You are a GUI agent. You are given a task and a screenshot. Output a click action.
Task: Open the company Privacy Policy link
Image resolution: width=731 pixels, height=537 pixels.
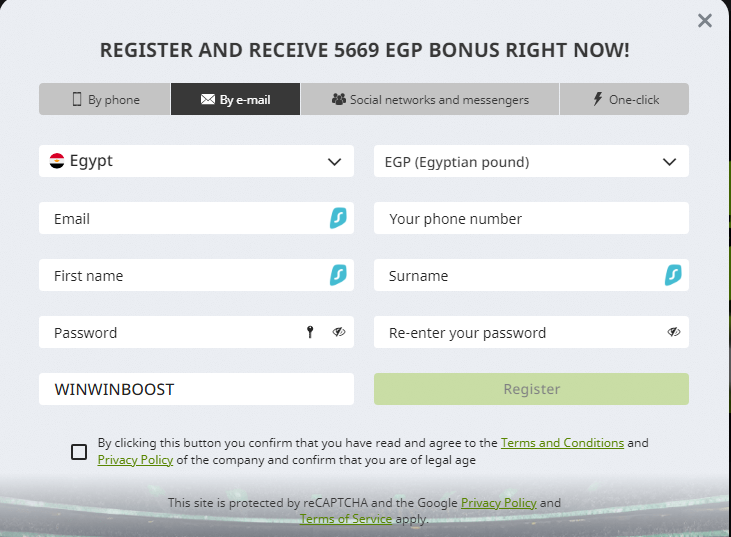click(135, 460)
